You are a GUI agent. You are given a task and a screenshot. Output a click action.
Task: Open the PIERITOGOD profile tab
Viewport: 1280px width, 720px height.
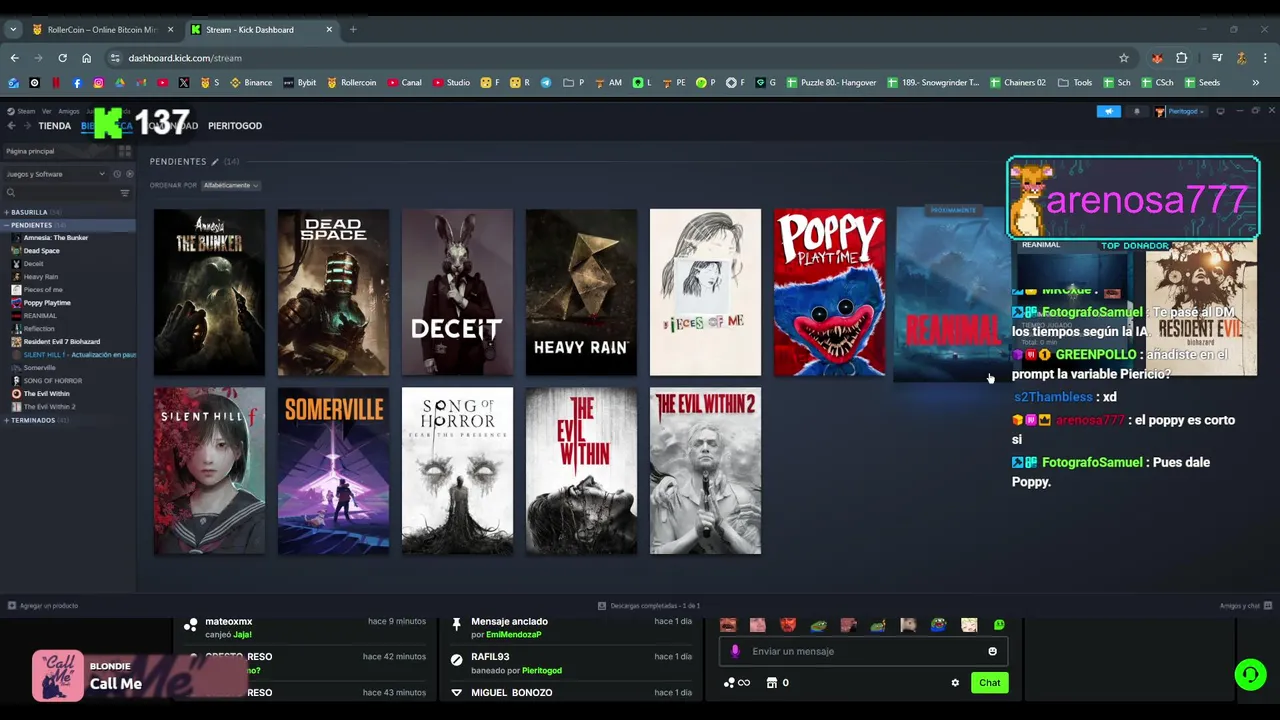(x=235, y=126)
